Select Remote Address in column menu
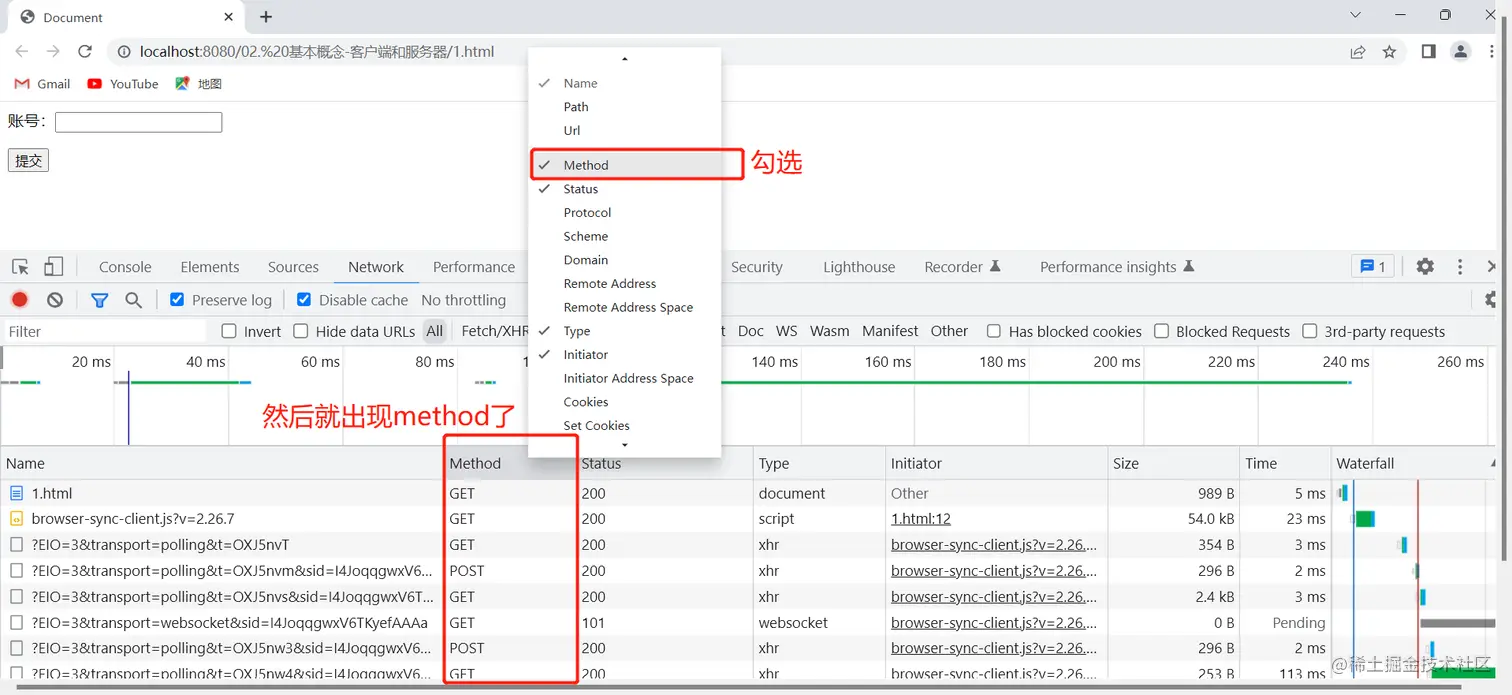 pos(625,283)
